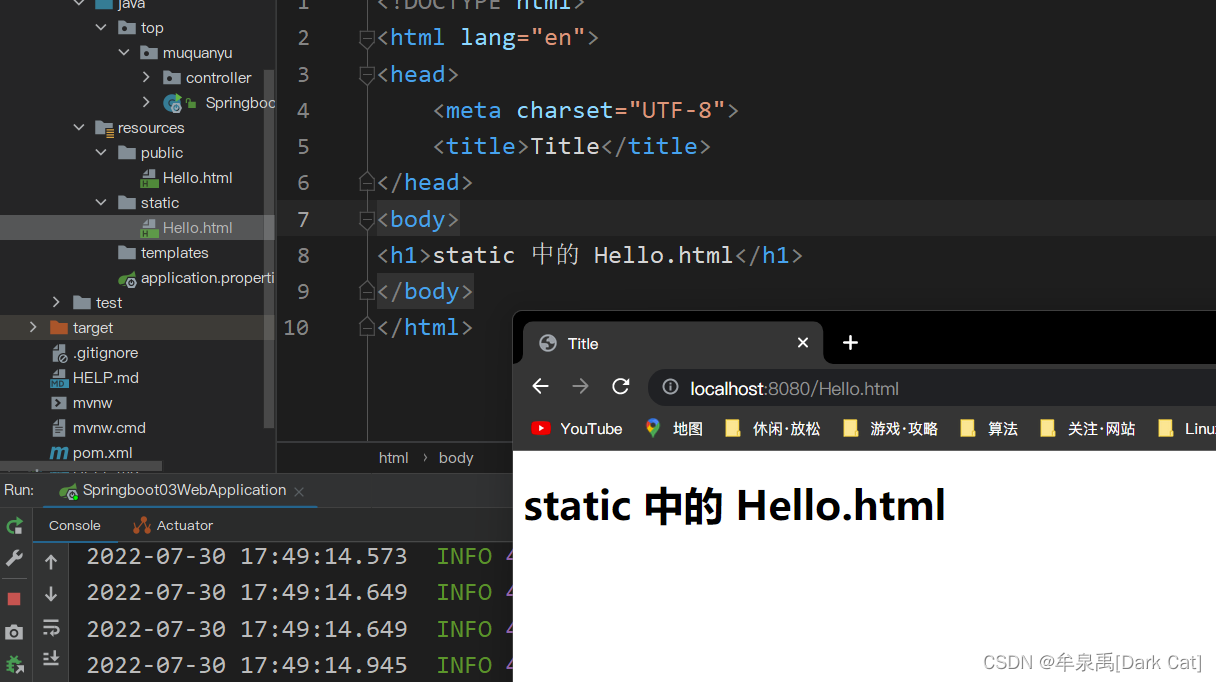Open a new browser tab
Screen dimensions: 1216x682
tap(850, 343)
